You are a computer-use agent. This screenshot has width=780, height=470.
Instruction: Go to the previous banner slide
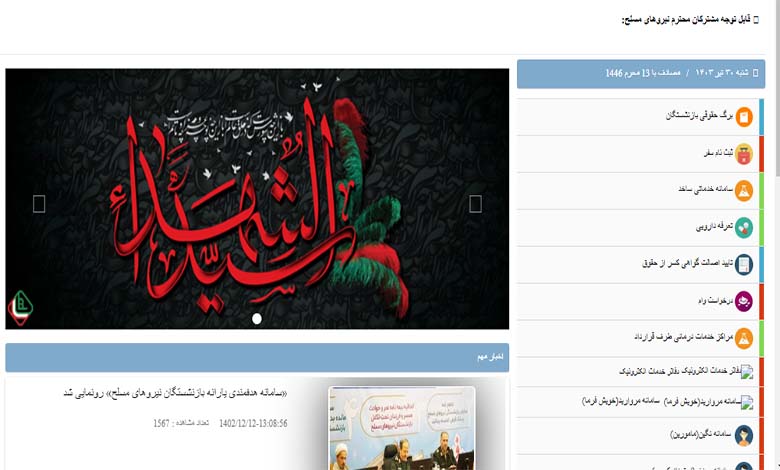pyautogui.click(x=39, y=204)
